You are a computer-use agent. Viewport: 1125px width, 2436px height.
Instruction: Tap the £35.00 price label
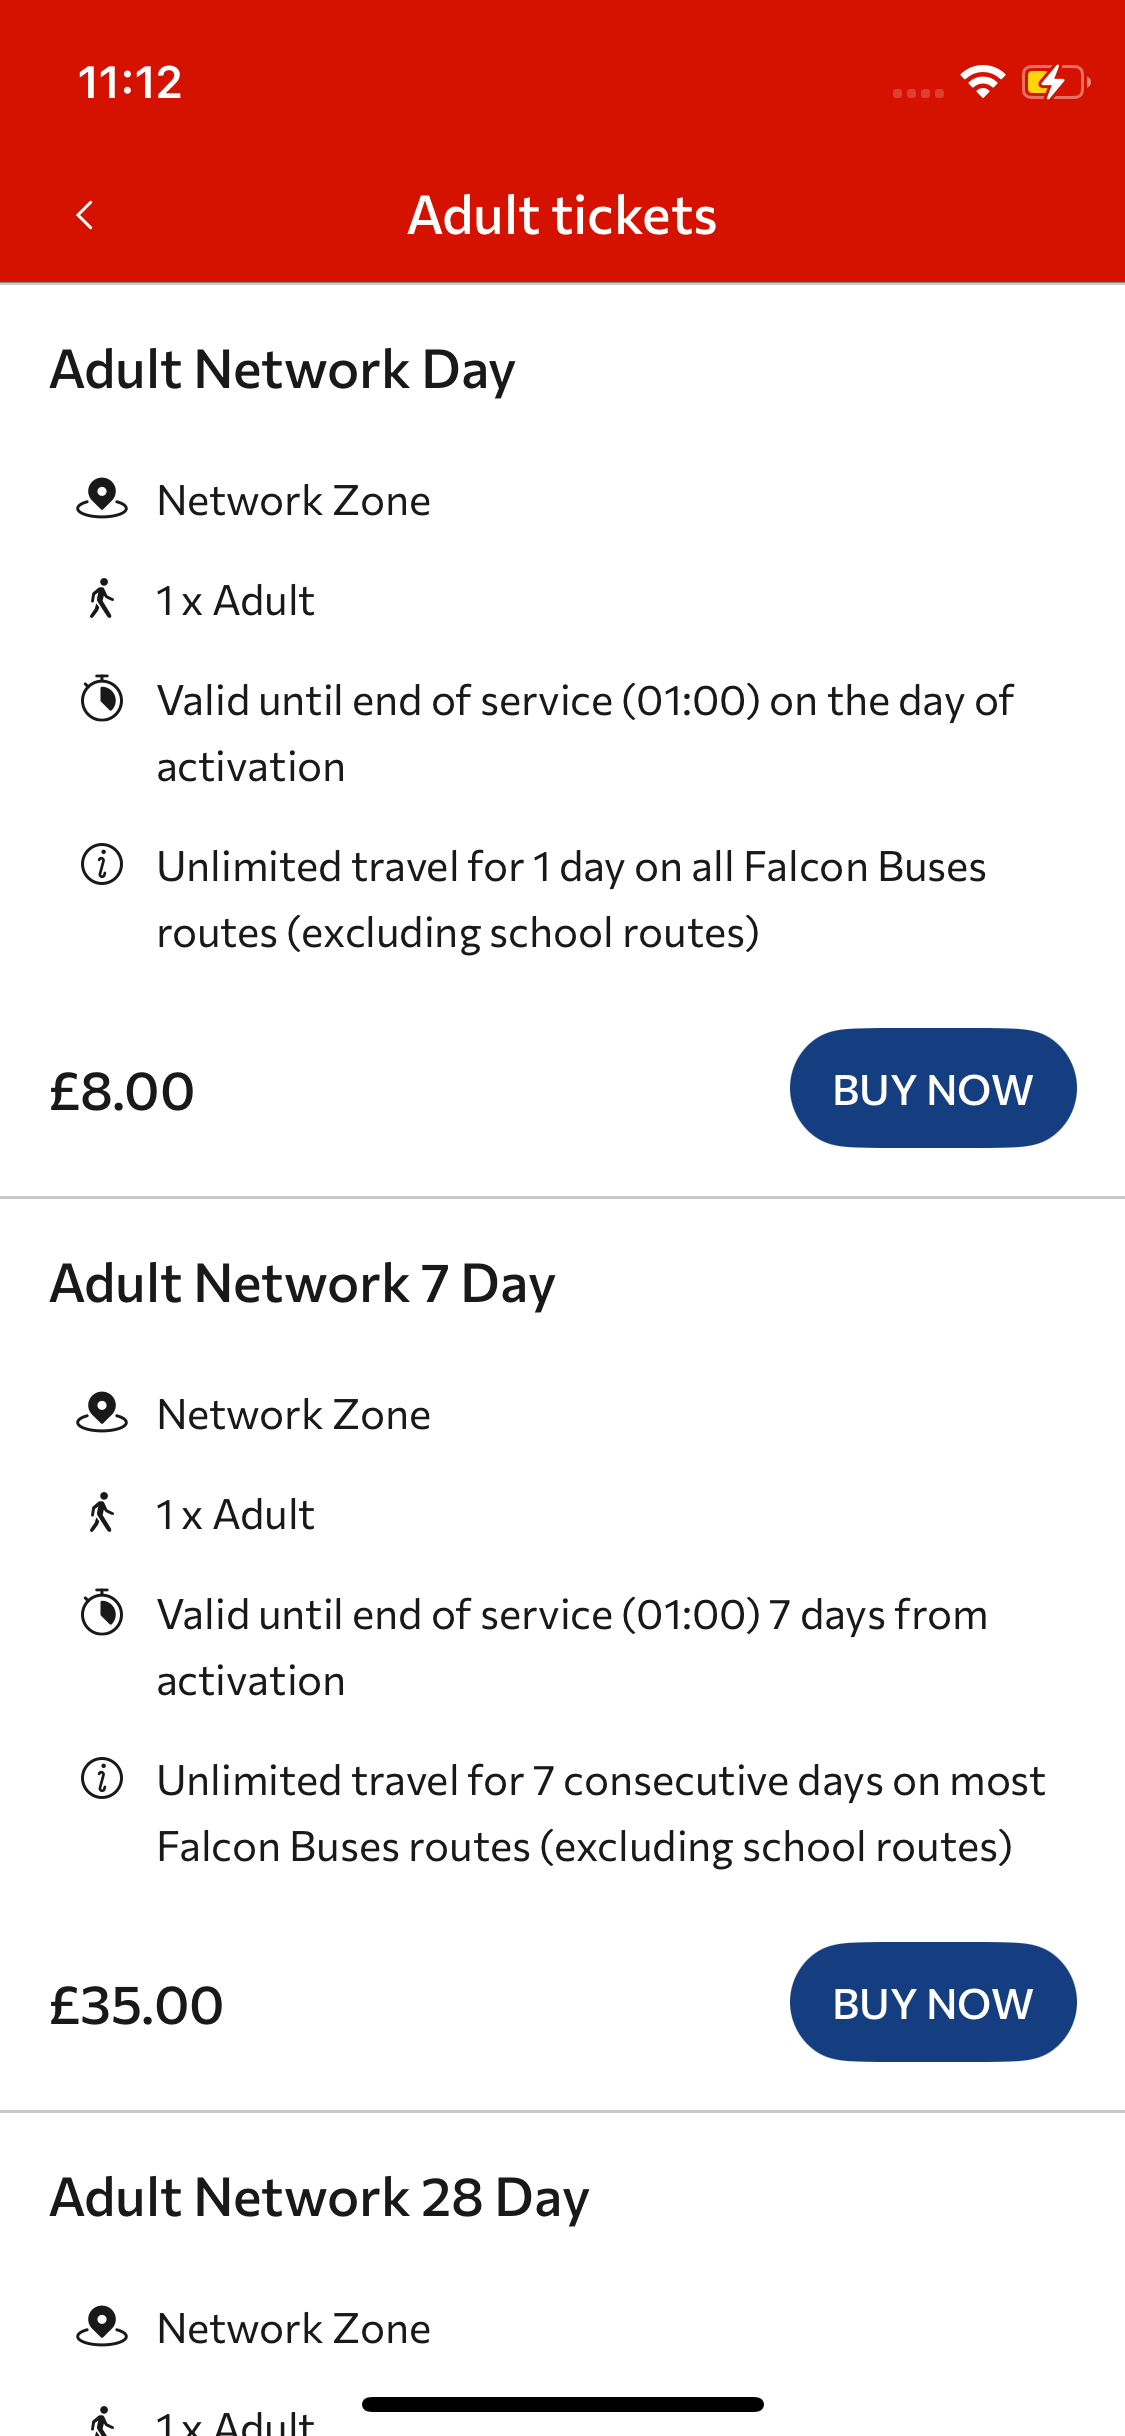[137, 2005]
